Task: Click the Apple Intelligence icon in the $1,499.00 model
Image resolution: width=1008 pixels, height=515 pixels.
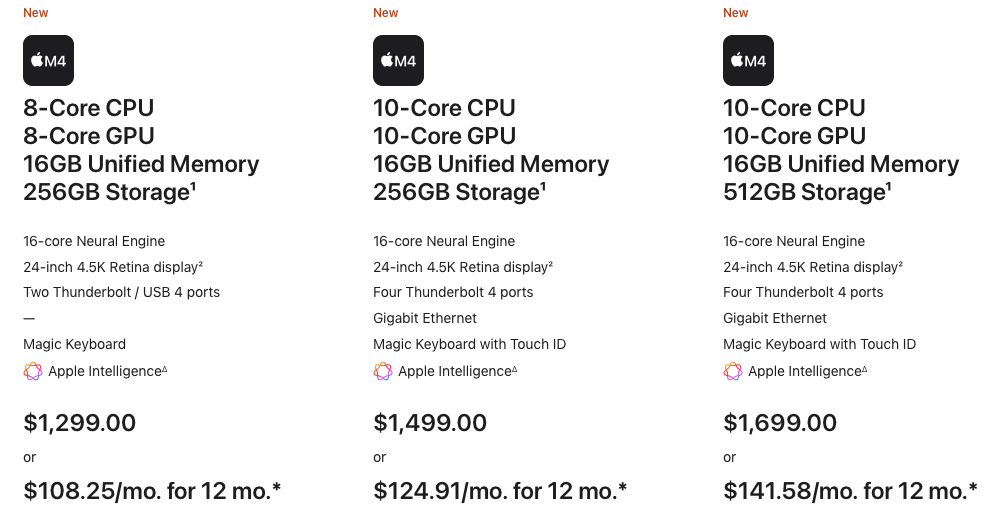Action: tap(383, 371)
